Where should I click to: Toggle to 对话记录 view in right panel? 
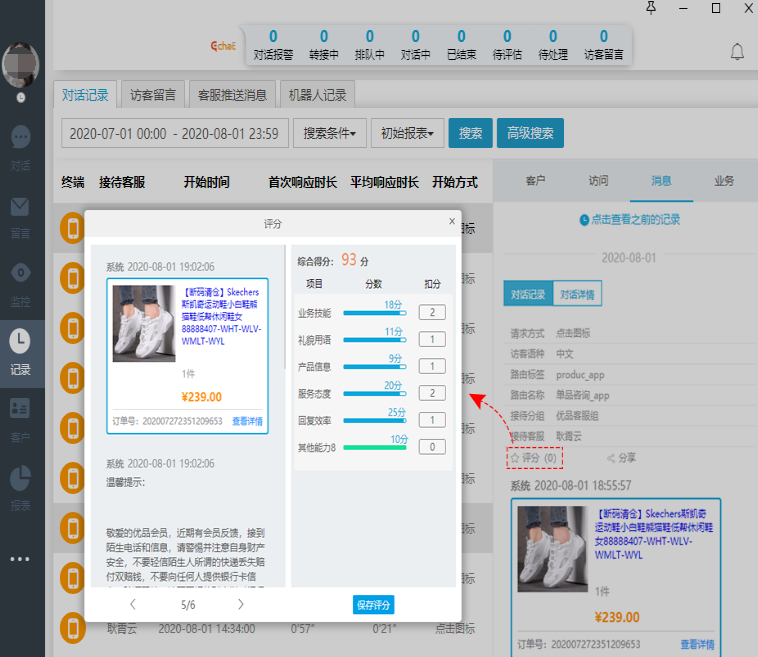[528, 294]
